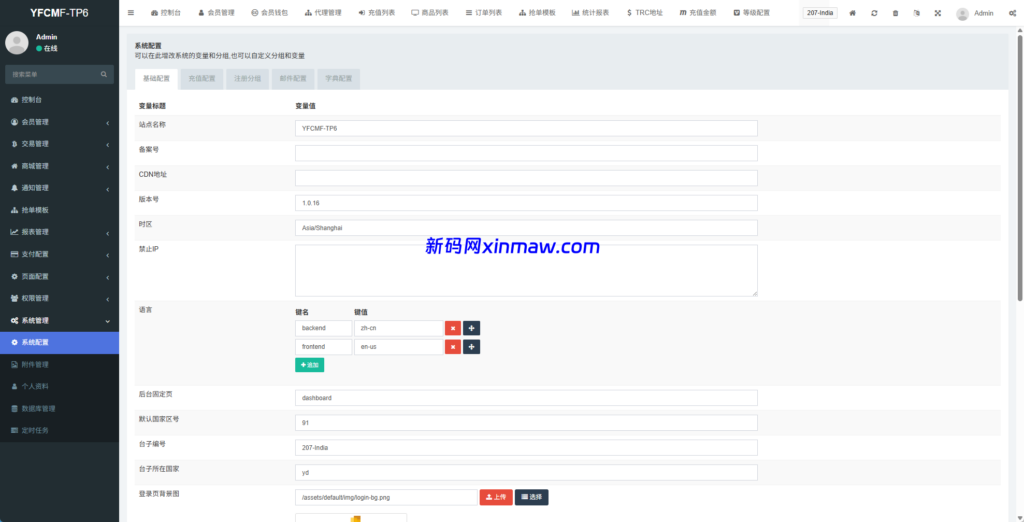Click the 时区 field showing Asia/Shanghai
Screen dimensions: 1024x522
(526, 227)
